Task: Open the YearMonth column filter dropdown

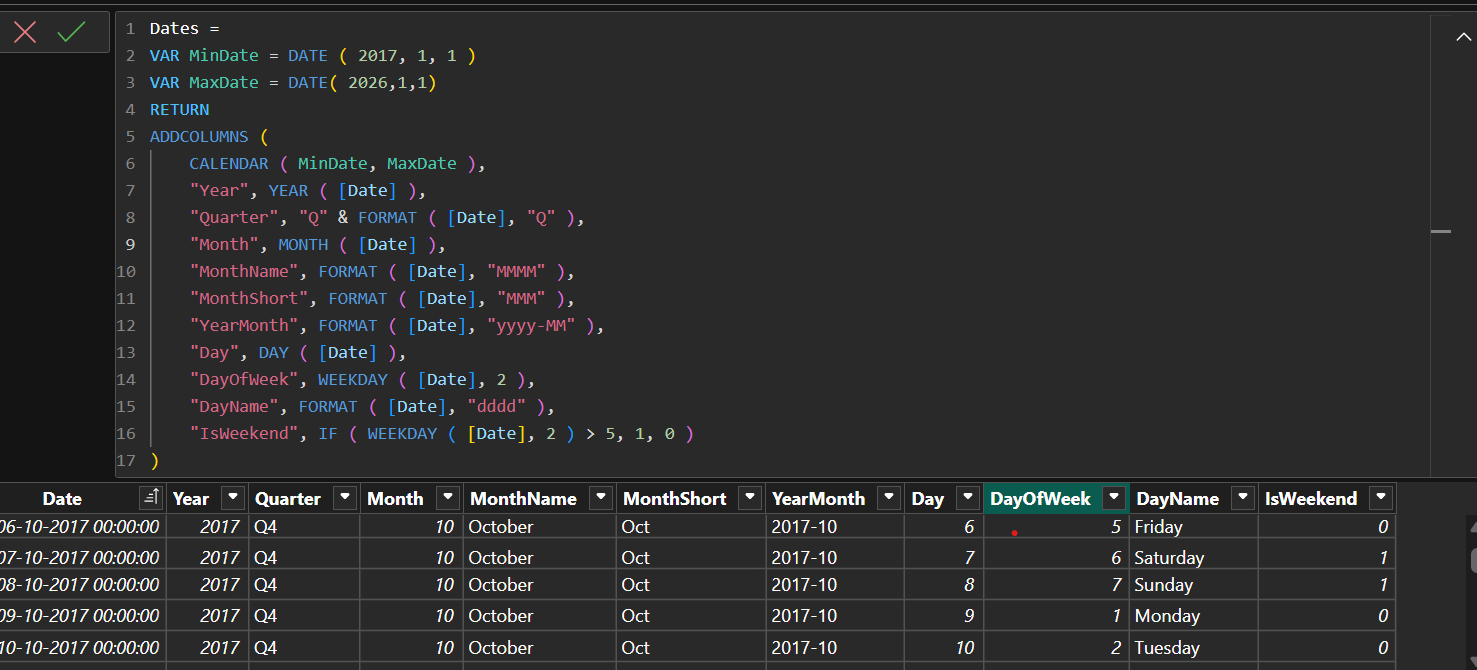Action: coord(887,498)
